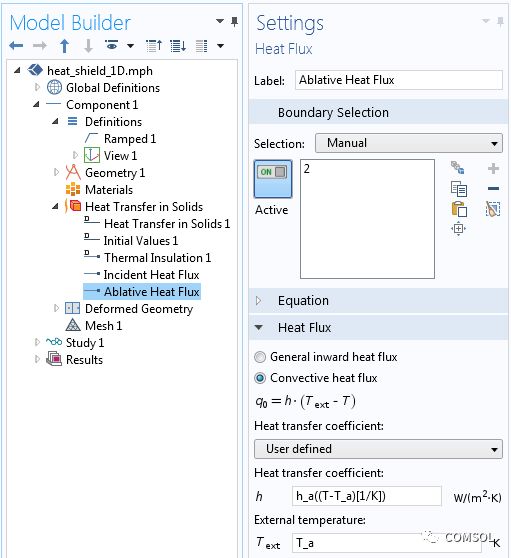Select the Ramped 1 function node

130,138
